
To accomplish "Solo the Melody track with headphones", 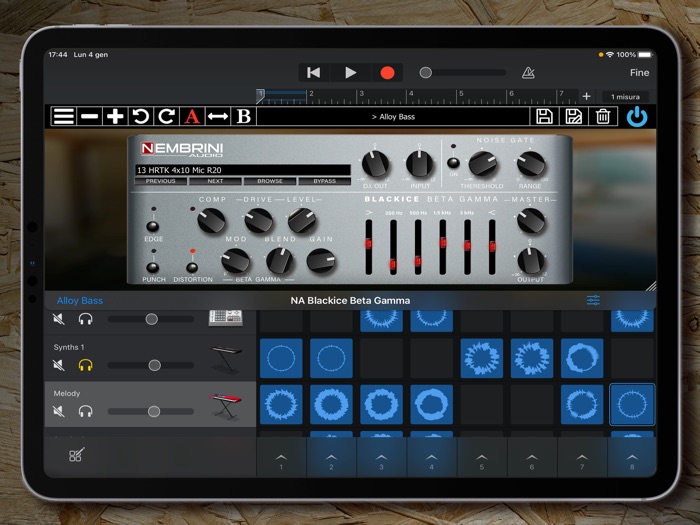I will [x=85, y=411].
